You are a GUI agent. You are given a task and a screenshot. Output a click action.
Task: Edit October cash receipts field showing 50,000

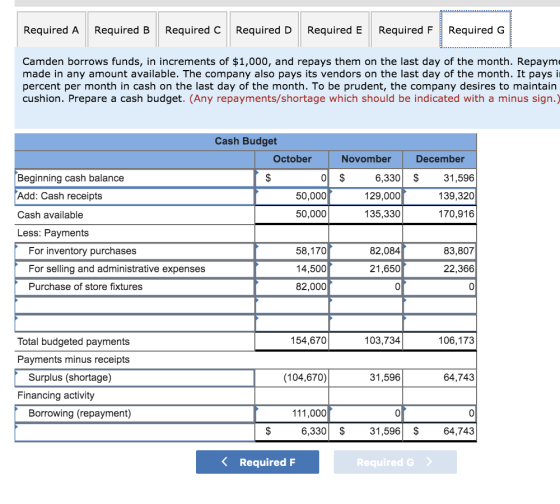tap(292, 196)
